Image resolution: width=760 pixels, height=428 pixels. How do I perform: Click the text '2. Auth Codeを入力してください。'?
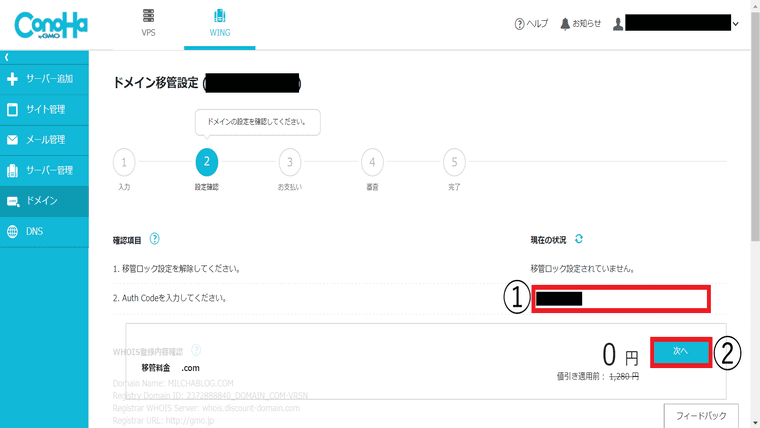(x=170, y=298)
